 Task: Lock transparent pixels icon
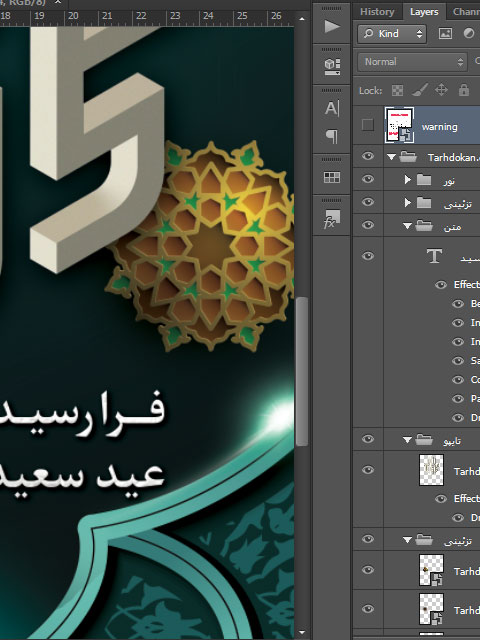coord(397,90)
